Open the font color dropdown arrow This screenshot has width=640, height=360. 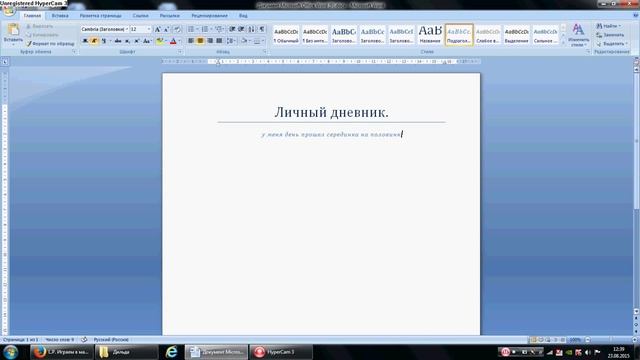[179, 41]
